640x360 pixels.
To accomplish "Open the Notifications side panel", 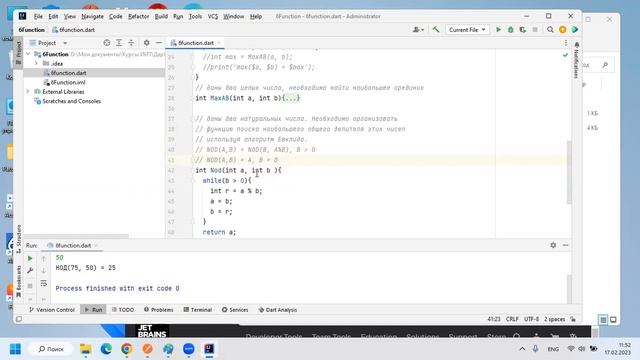I will (576, 59).
